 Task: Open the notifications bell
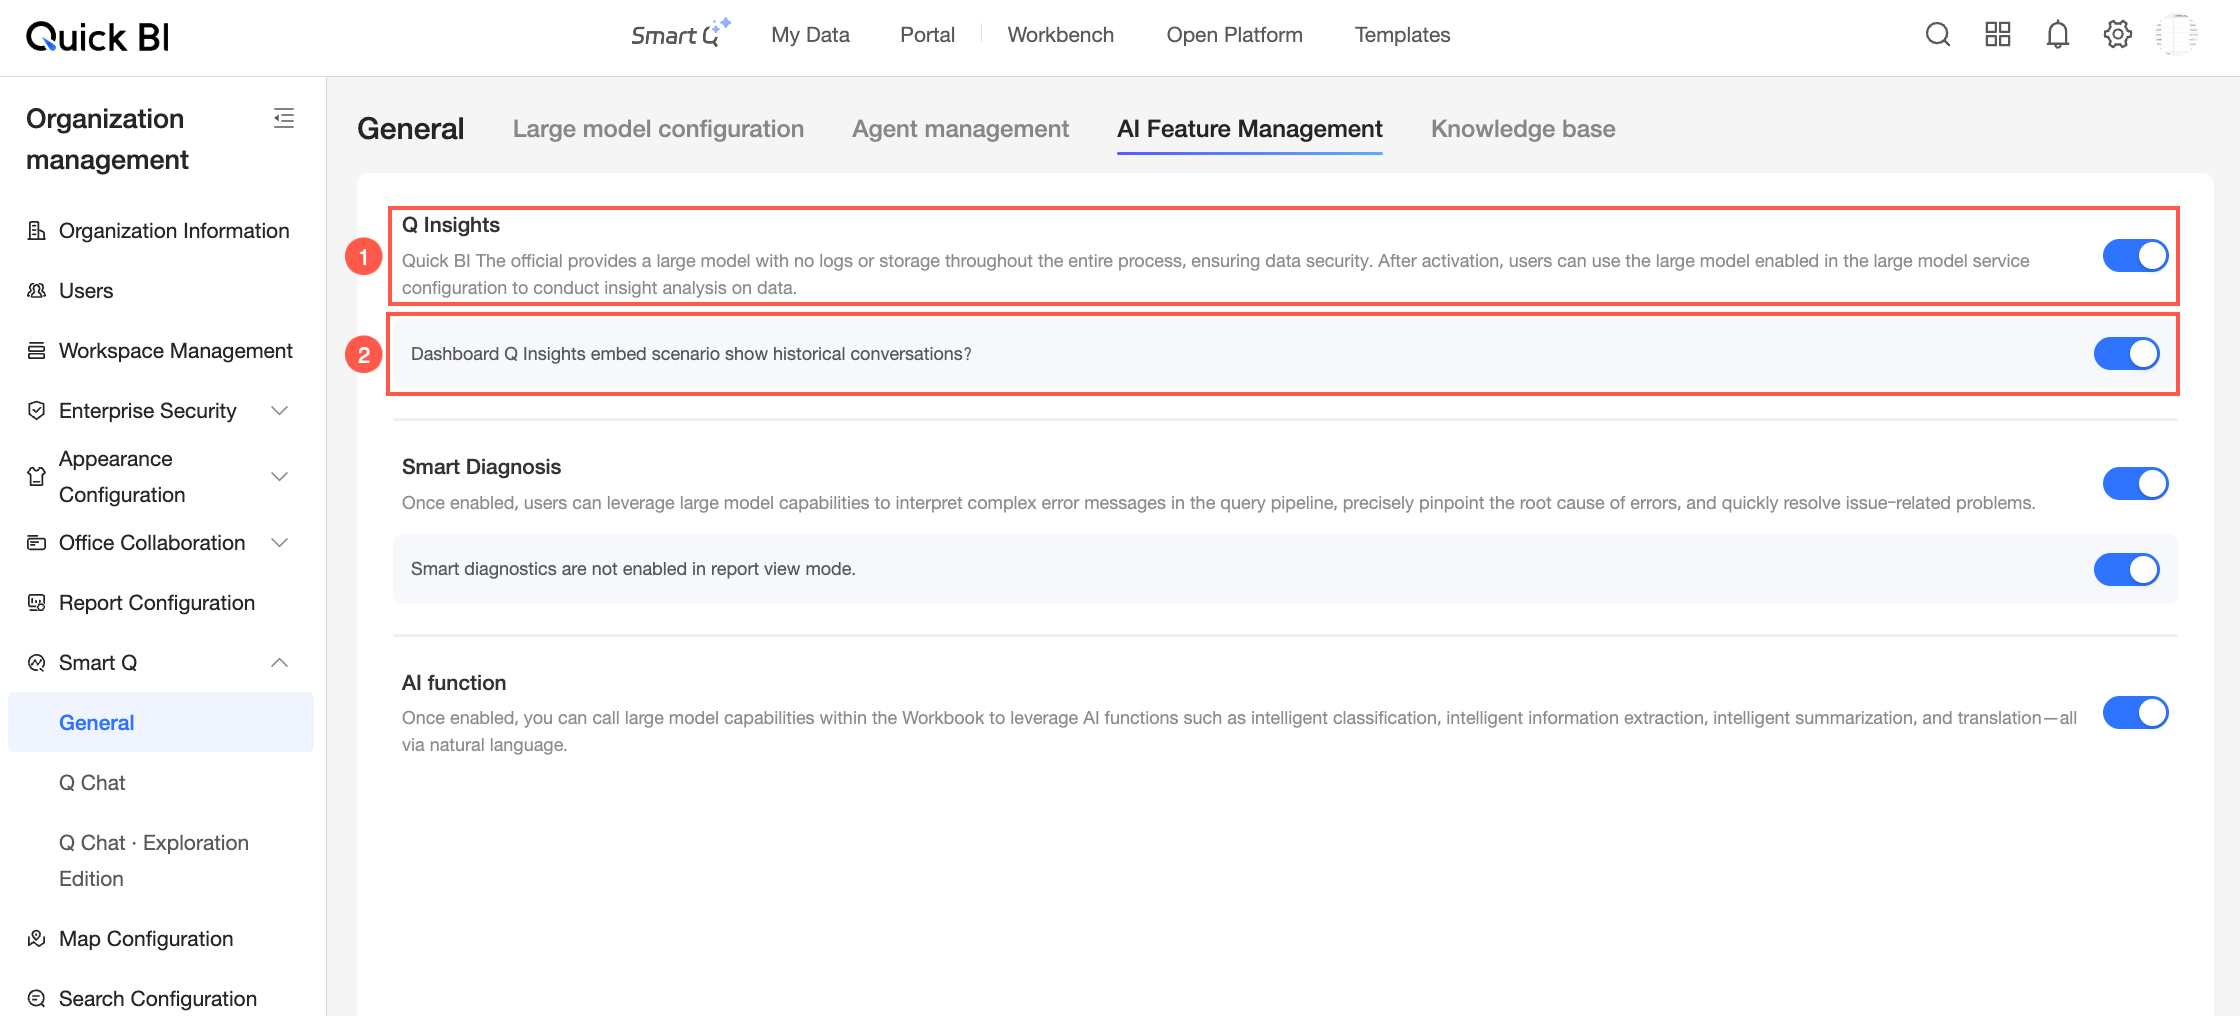tap(2057, 35)
